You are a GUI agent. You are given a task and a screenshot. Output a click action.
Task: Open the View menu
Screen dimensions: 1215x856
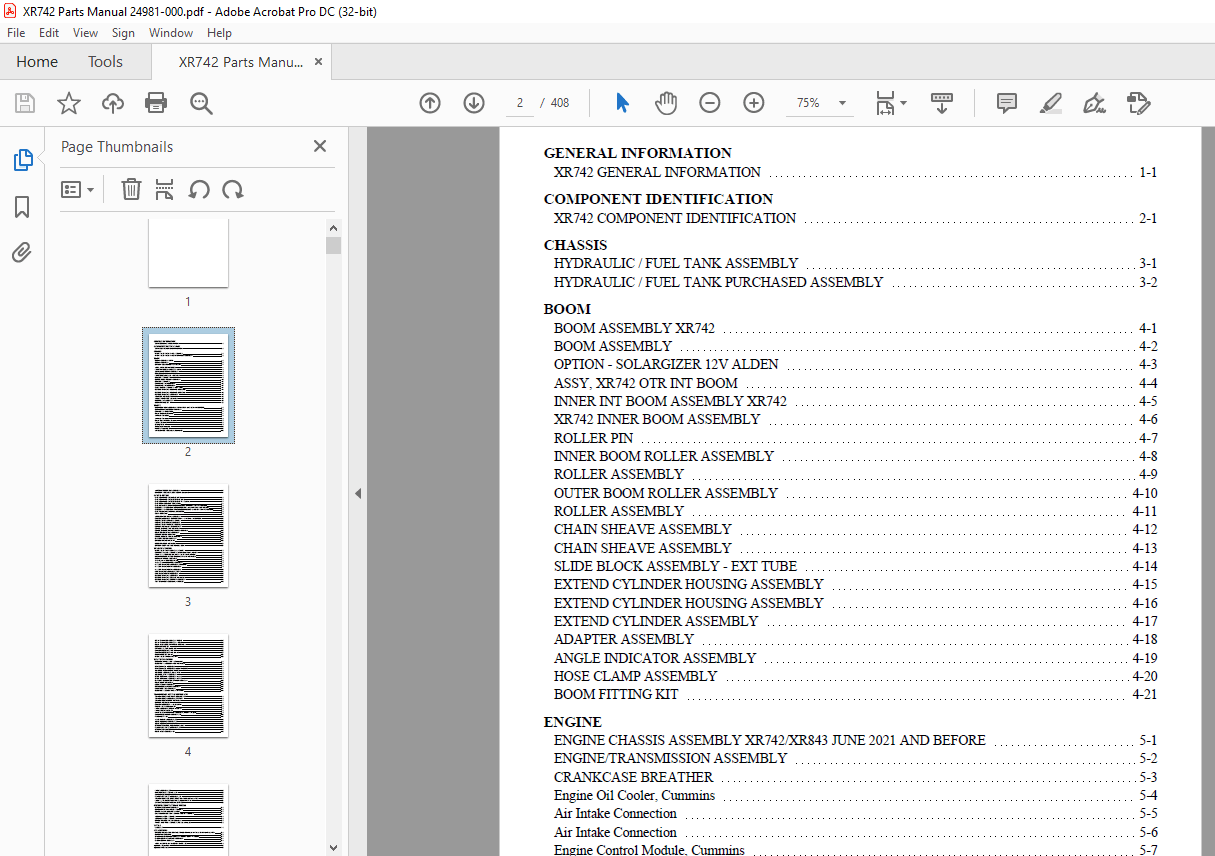[x=86, y=33]
